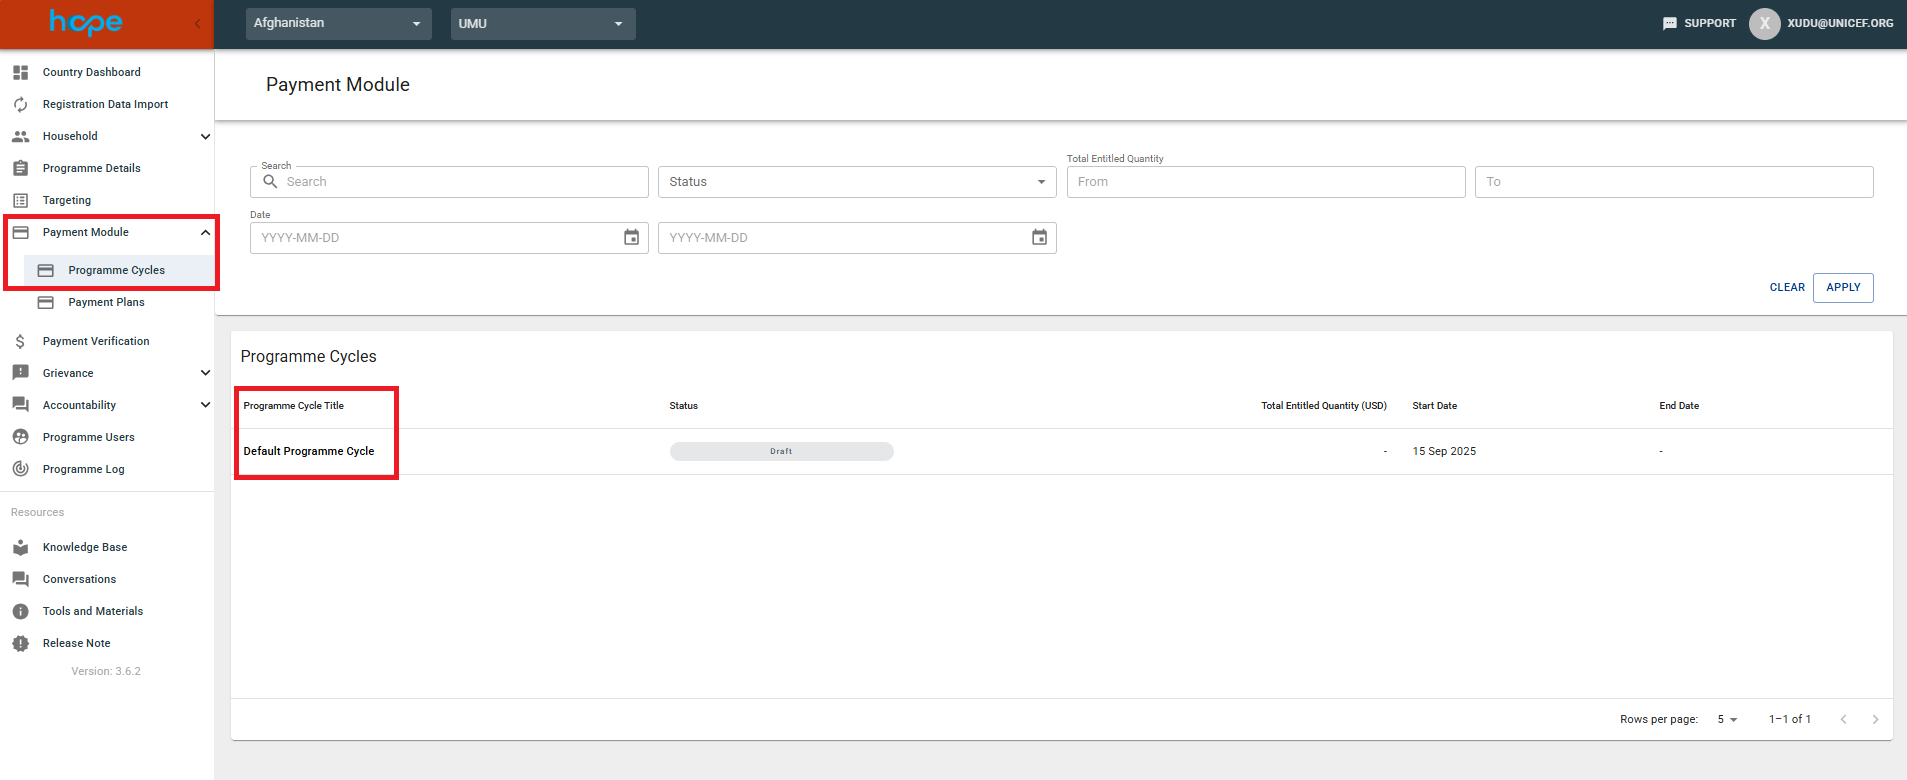Click the Knowledge Base icon in Resources

point(20,547)
